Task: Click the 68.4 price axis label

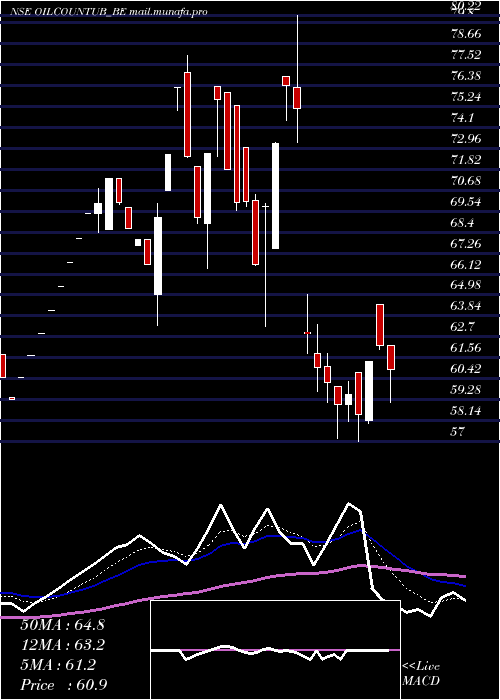Action: [x=463, y=223]
